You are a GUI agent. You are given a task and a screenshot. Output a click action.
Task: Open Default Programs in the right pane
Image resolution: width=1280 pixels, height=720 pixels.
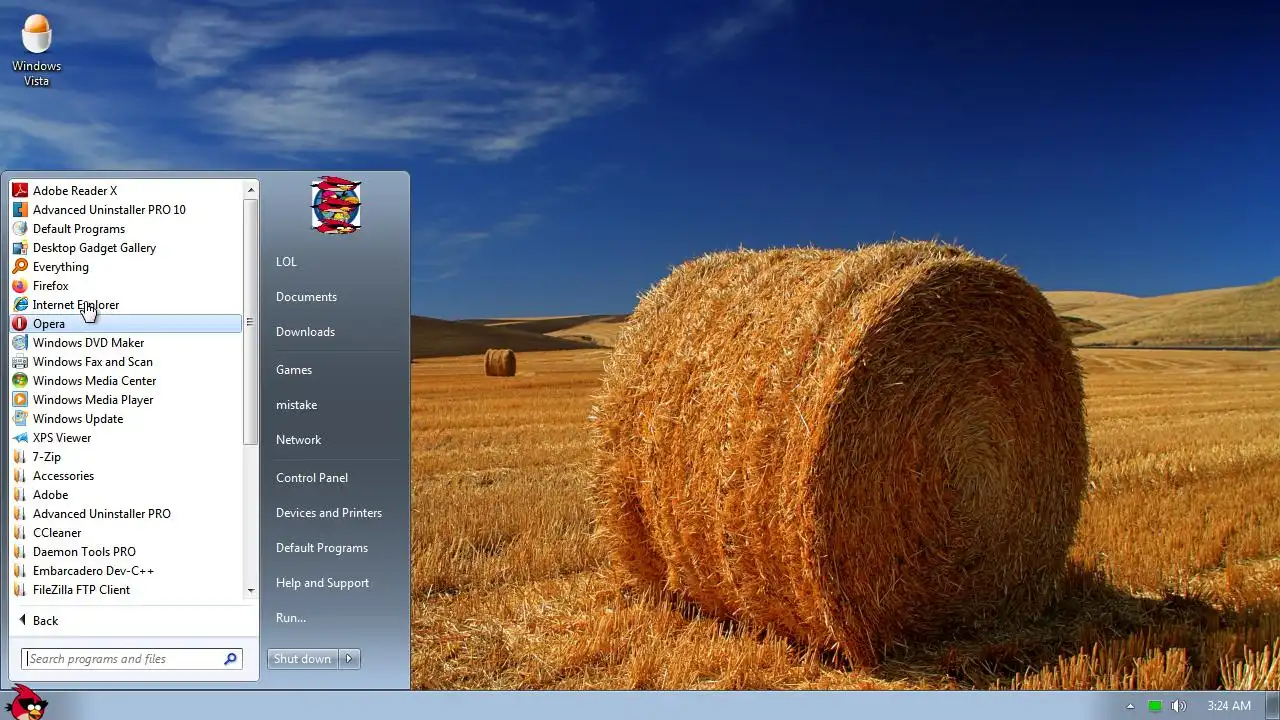click(322, 547)
